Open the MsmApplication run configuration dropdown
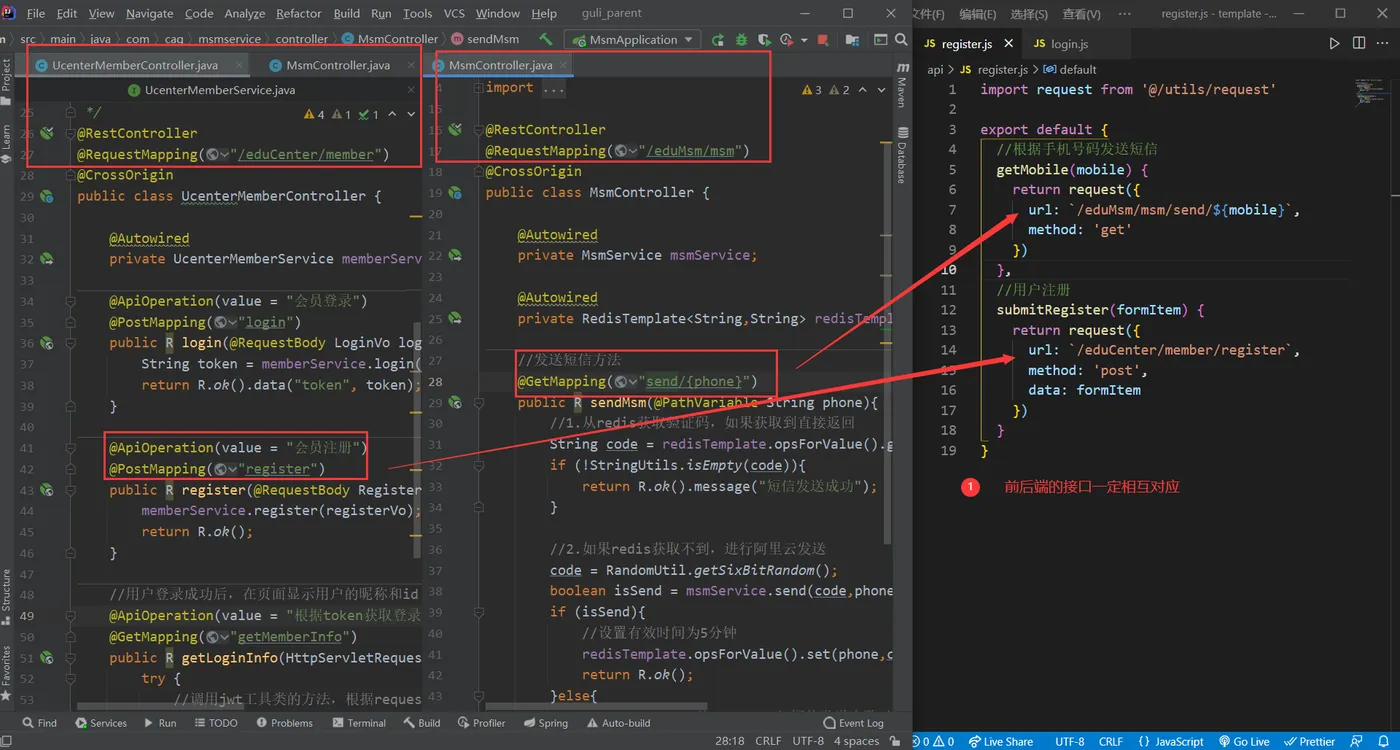The image size is (1400, 750). [x=633, y=40]
